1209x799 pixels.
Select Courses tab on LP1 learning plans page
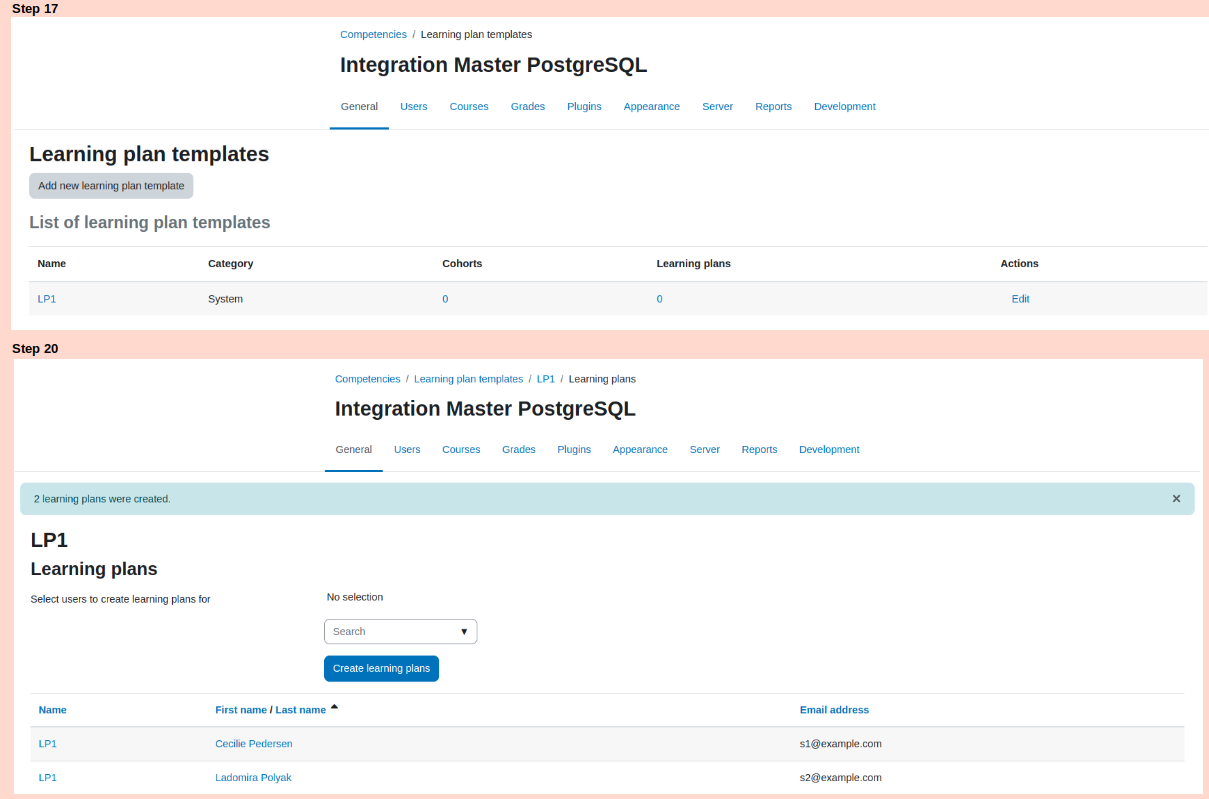(461, 450)
